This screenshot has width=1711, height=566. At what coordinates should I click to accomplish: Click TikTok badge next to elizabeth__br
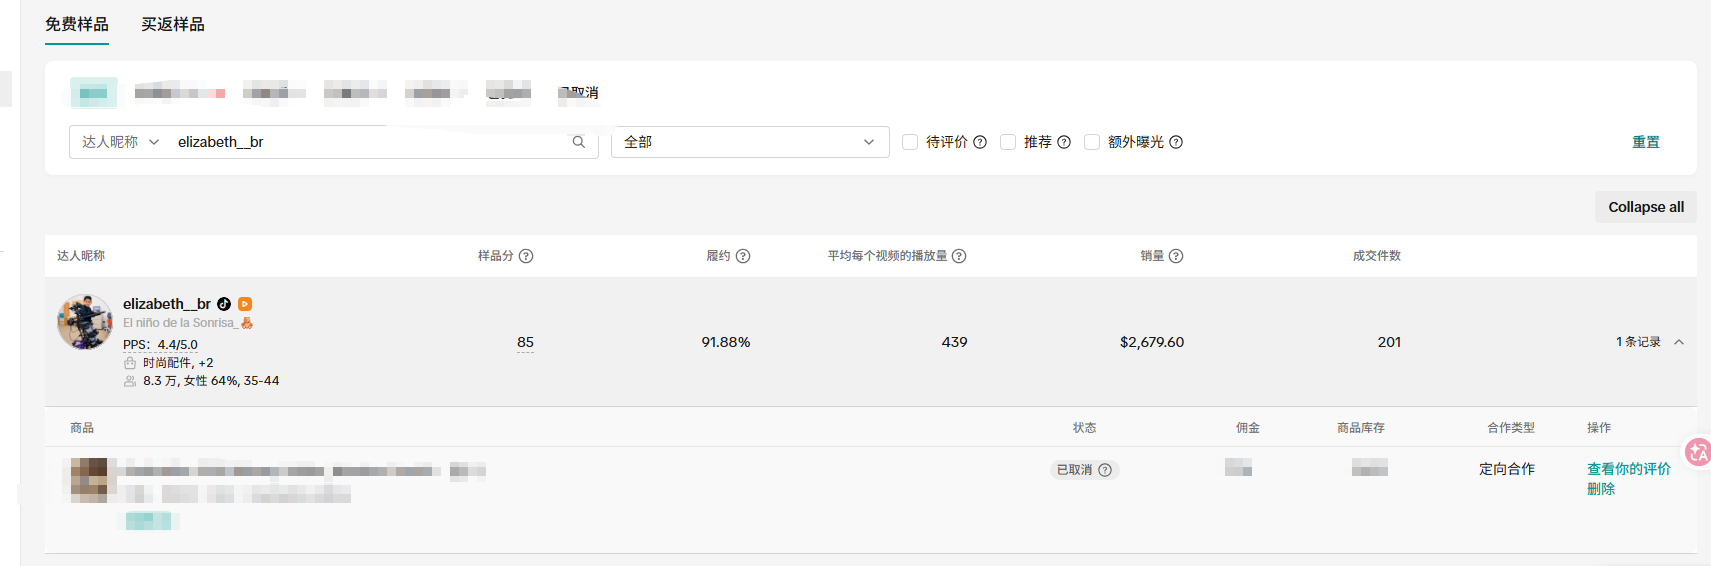coord(224,304)
